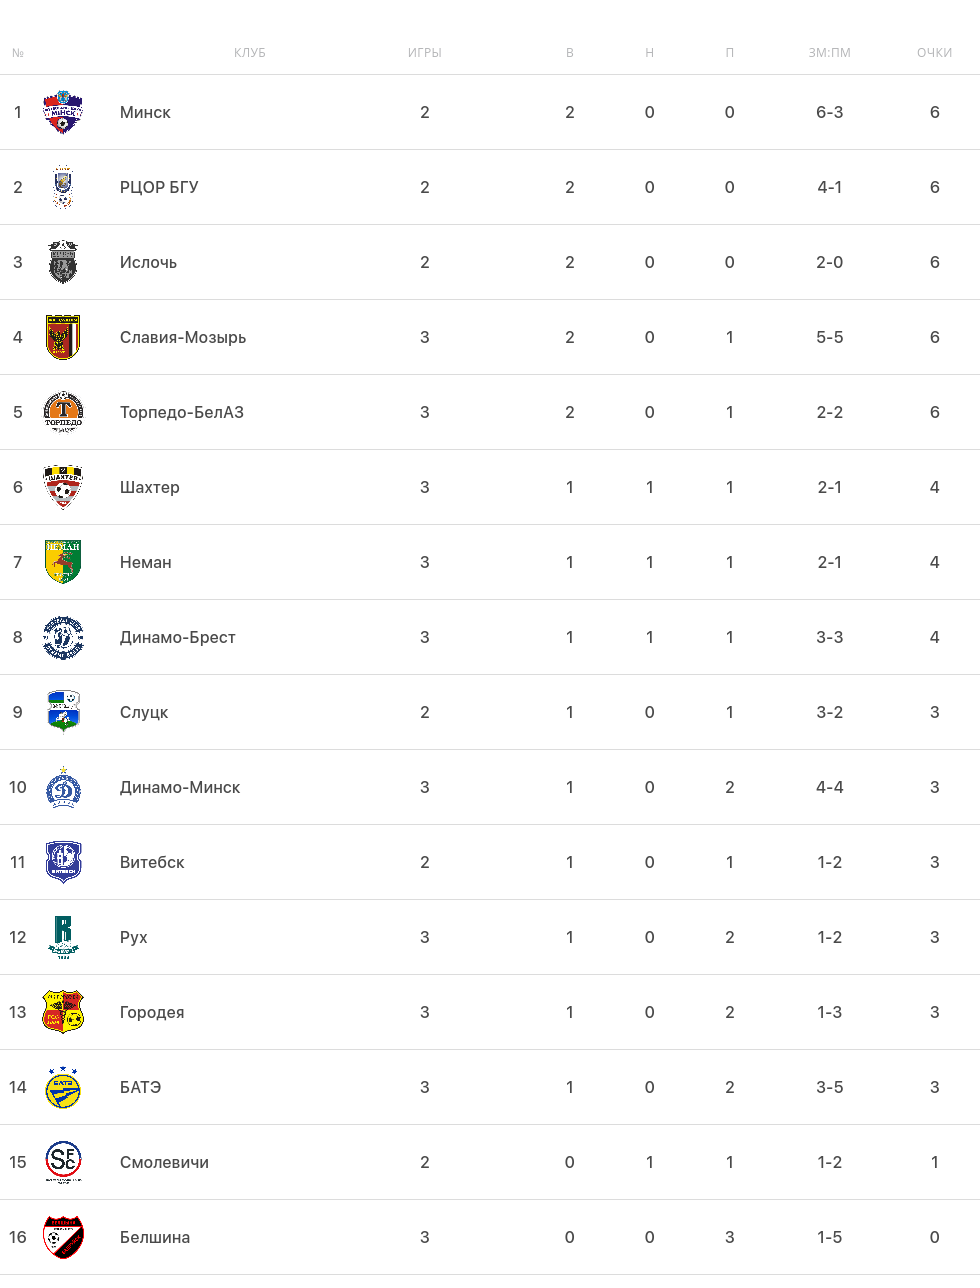This screenshot has width=980, height=1288.
Task: Open the Славия-Мозырь club logo
Action: pos(63,337)
